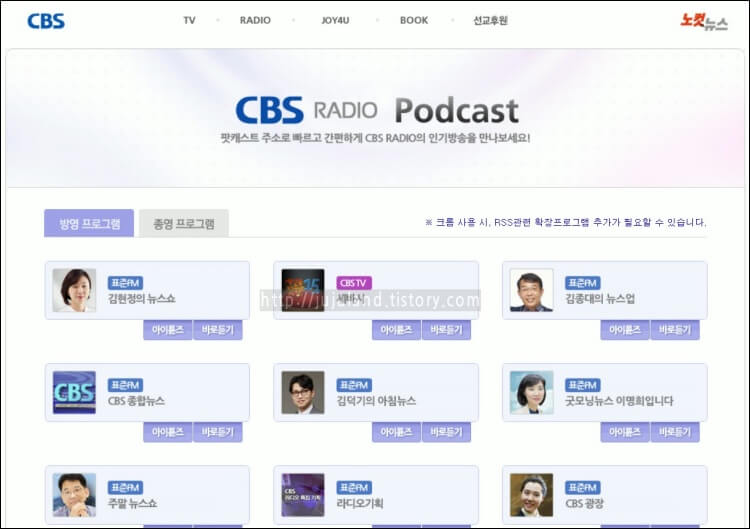Click the CBS 광장 host thumbnail
This screenshot has width=750, height=529.
click(531, 495)
